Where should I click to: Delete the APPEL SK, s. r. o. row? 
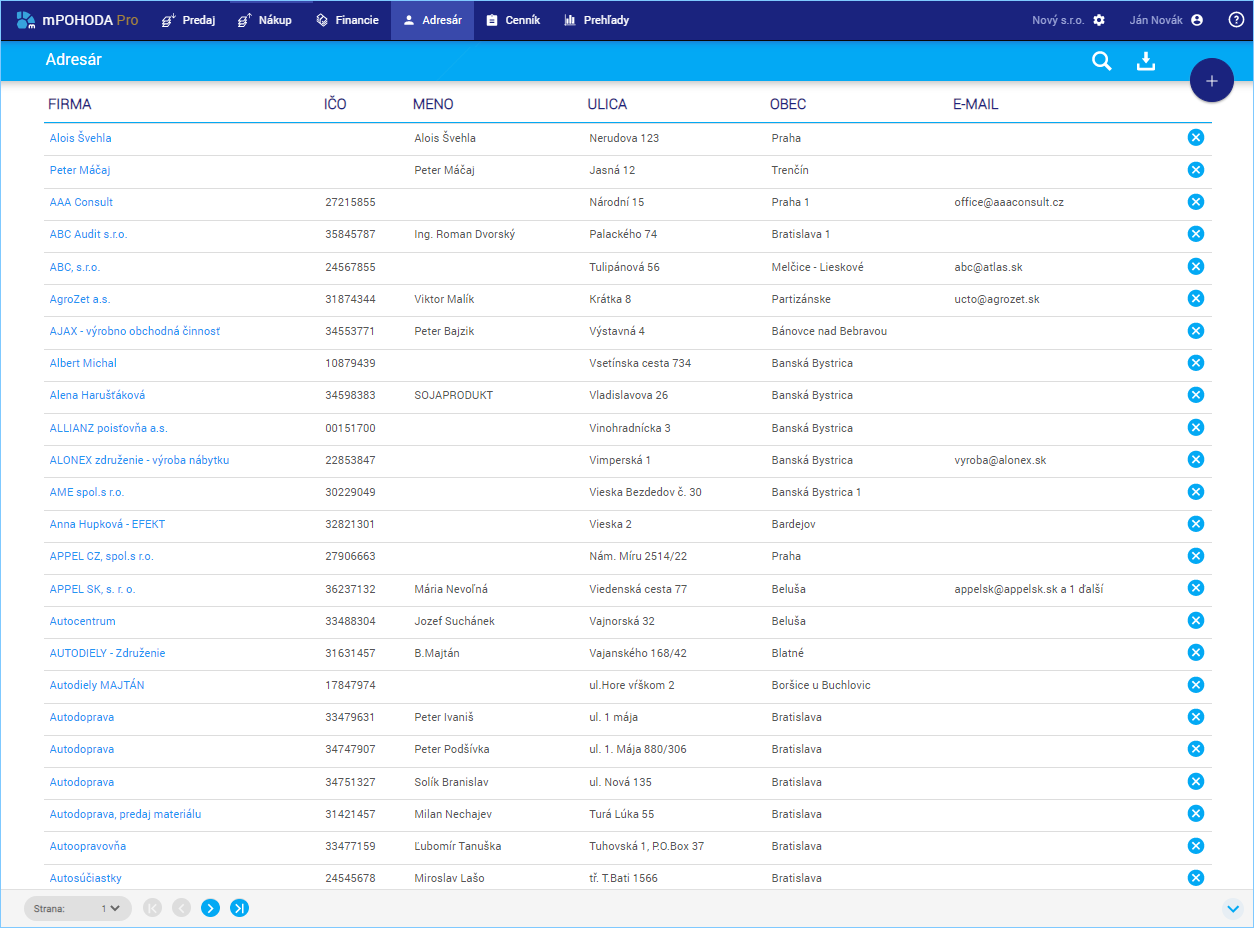click(1195, 589)
